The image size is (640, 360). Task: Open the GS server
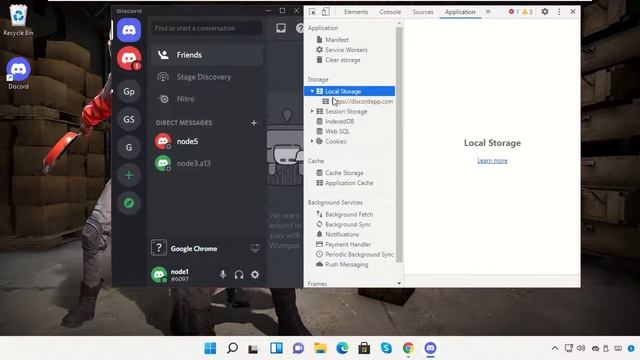click(129, 119)
